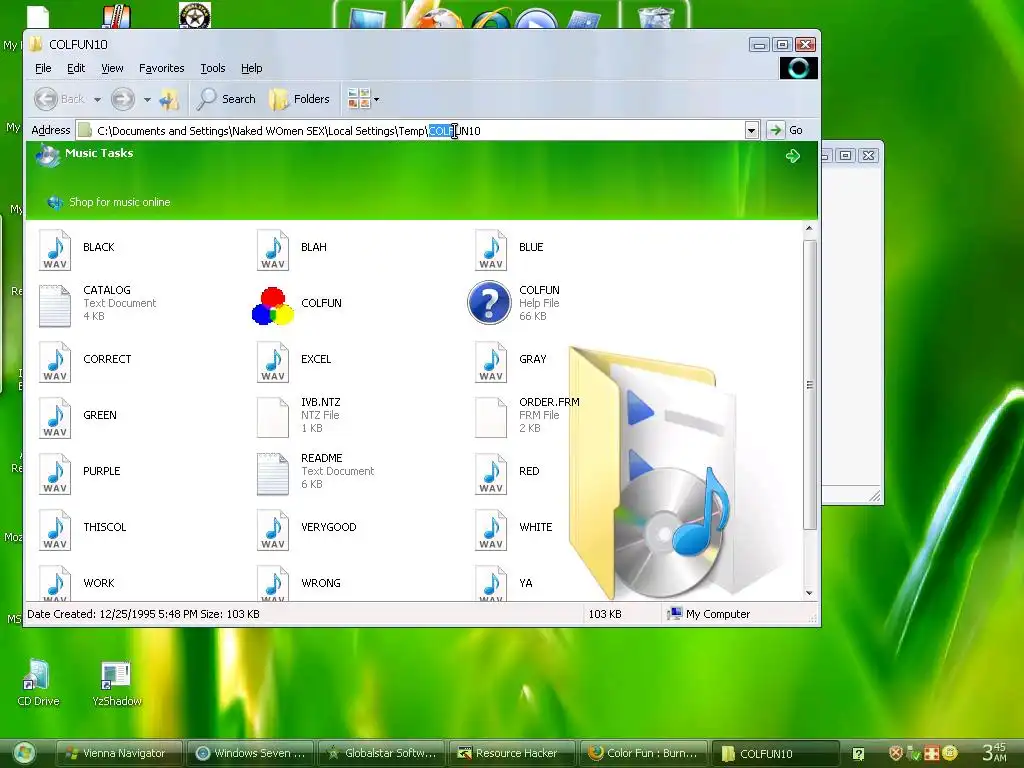The image size is (1024, 768).
Task: Switch to Windows Seven taskbar button
Action: pyautogui.click(x=250, y=754)
